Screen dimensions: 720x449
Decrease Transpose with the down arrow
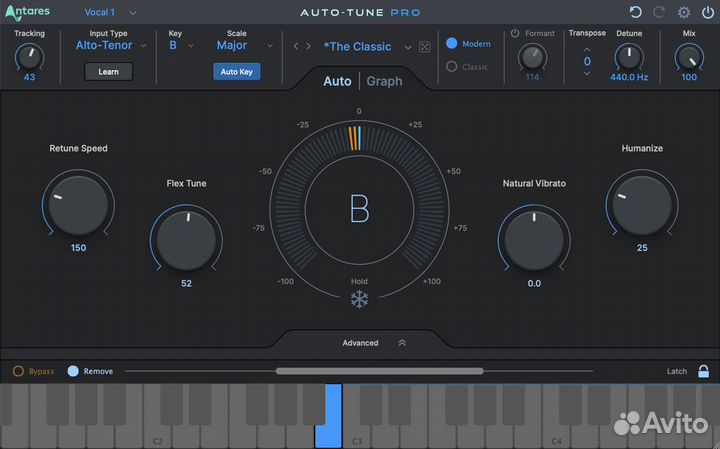pos(587,73)
